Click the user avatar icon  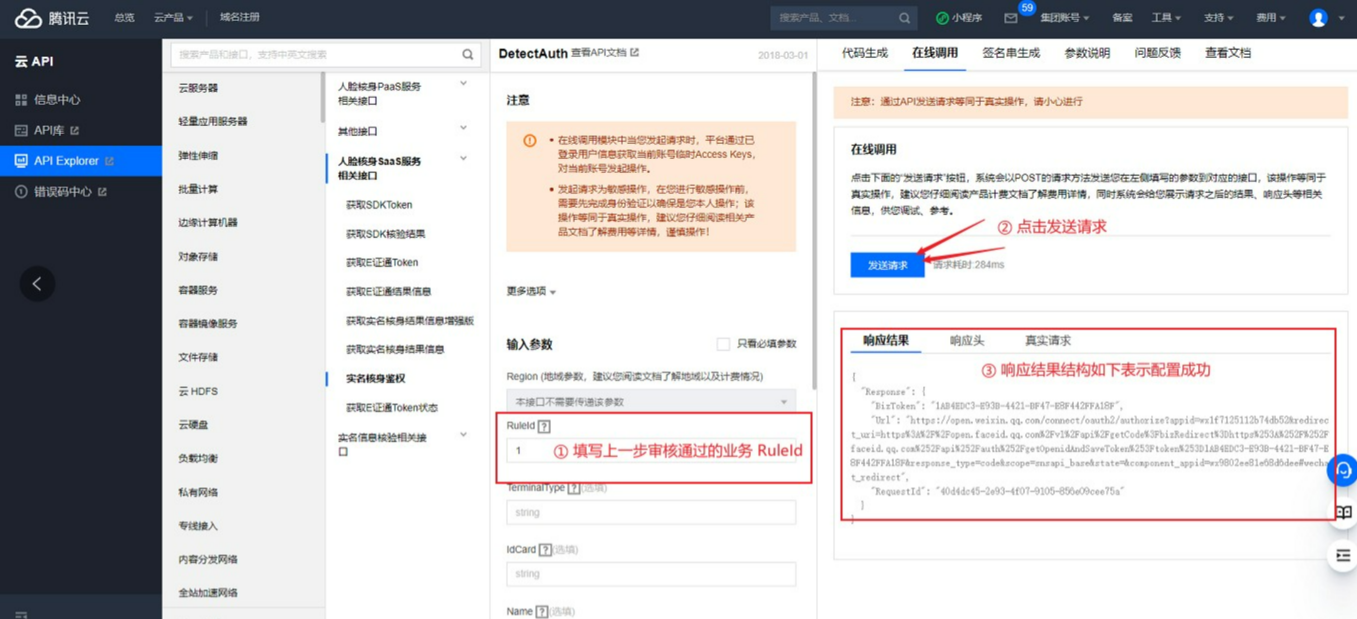coord(1318,18)
